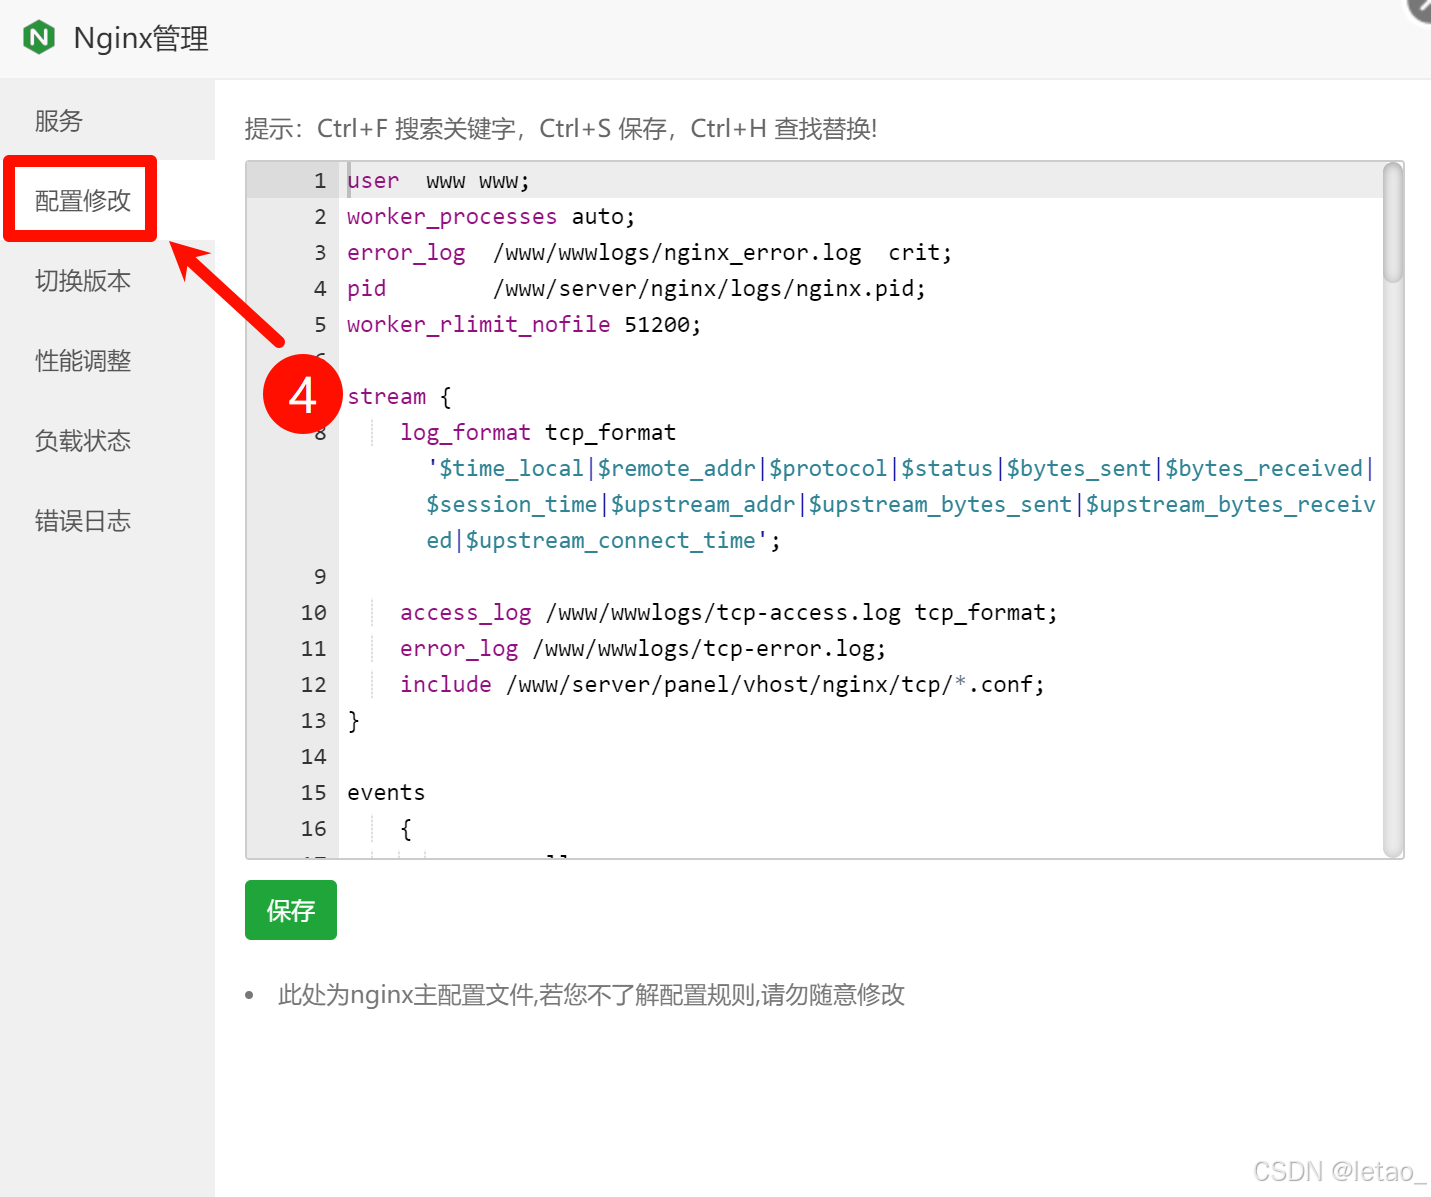
Task: Click the 'worker_processes auto;' line
Action: click(x=491, y=217)
